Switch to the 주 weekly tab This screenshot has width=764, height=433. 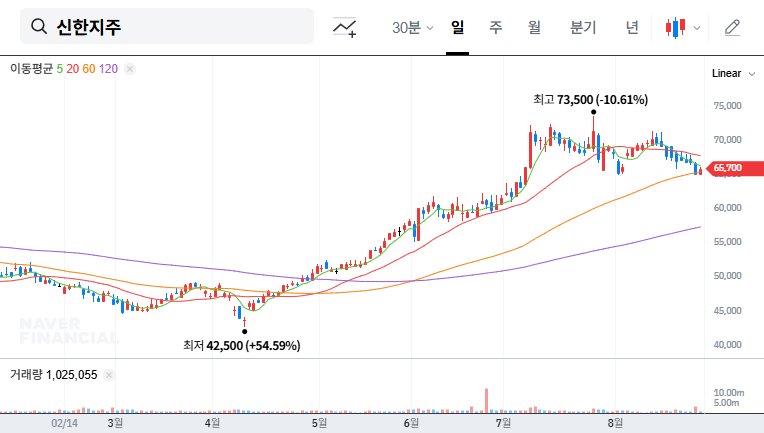pyautogui.click(x=496, y=27)
